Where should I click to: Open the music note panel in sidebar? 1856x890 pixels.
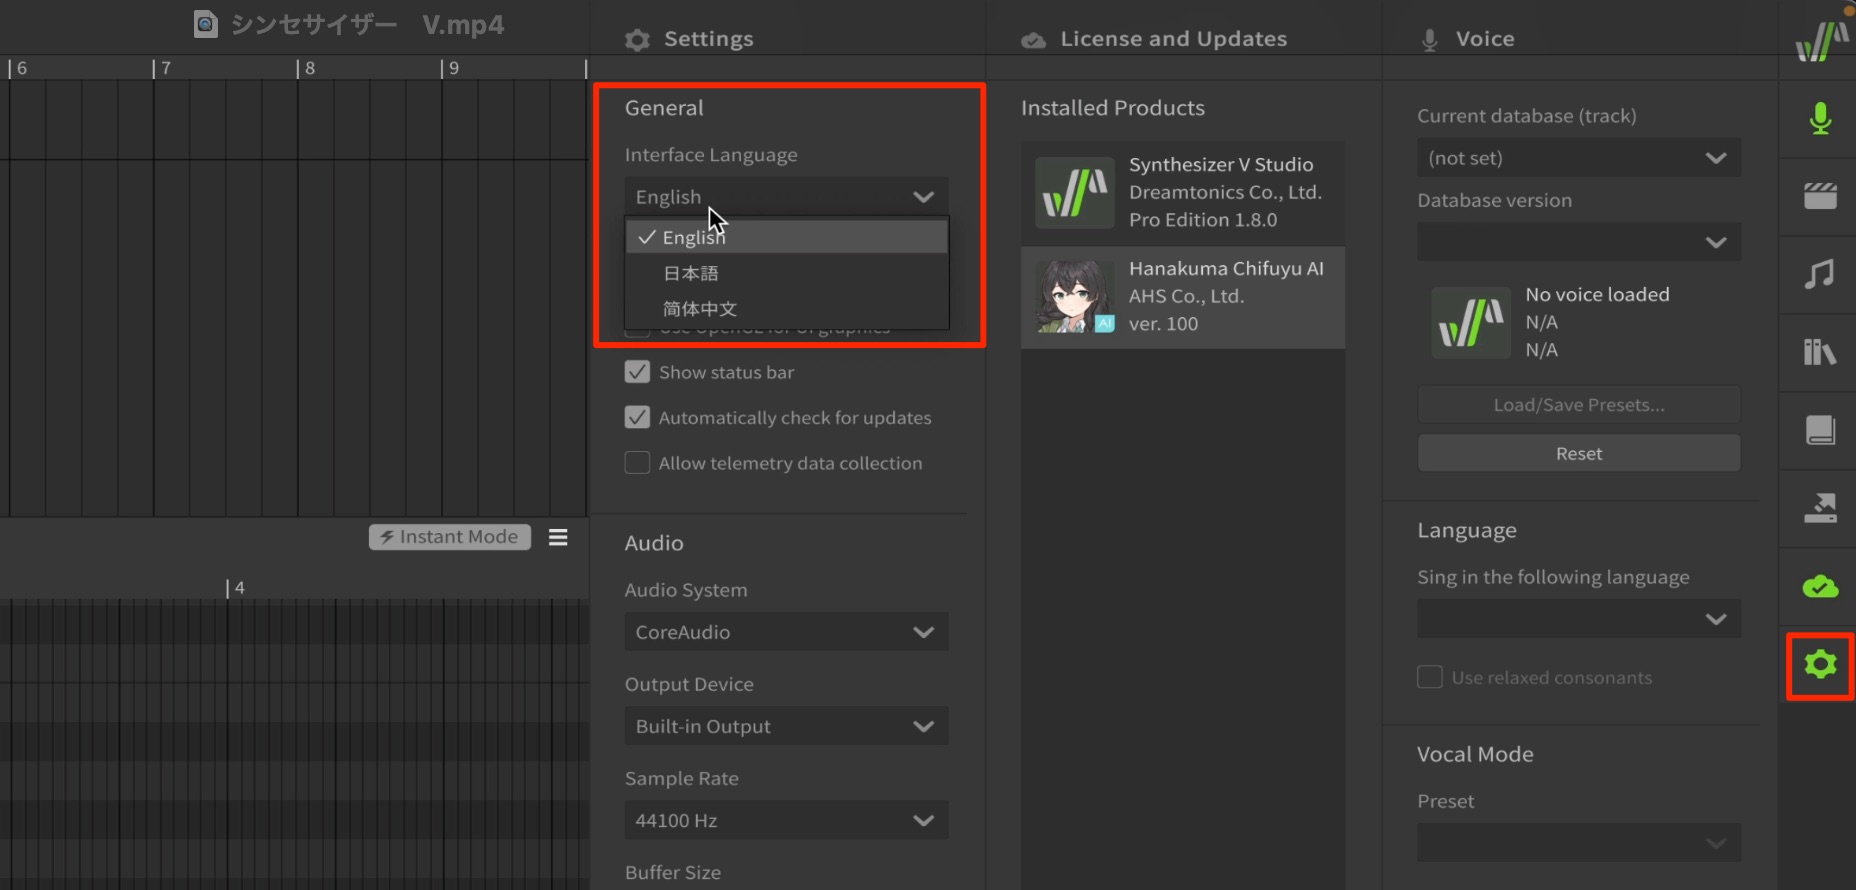click(x=1820, y=274)
